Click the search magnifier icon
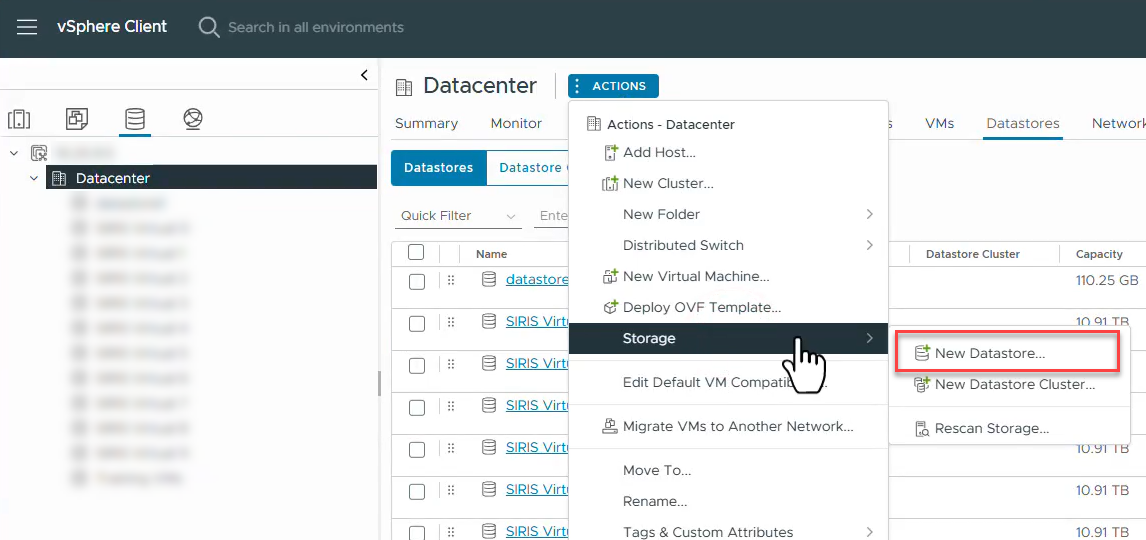This screenshot has height=540, width=1146. pos(209,28)
